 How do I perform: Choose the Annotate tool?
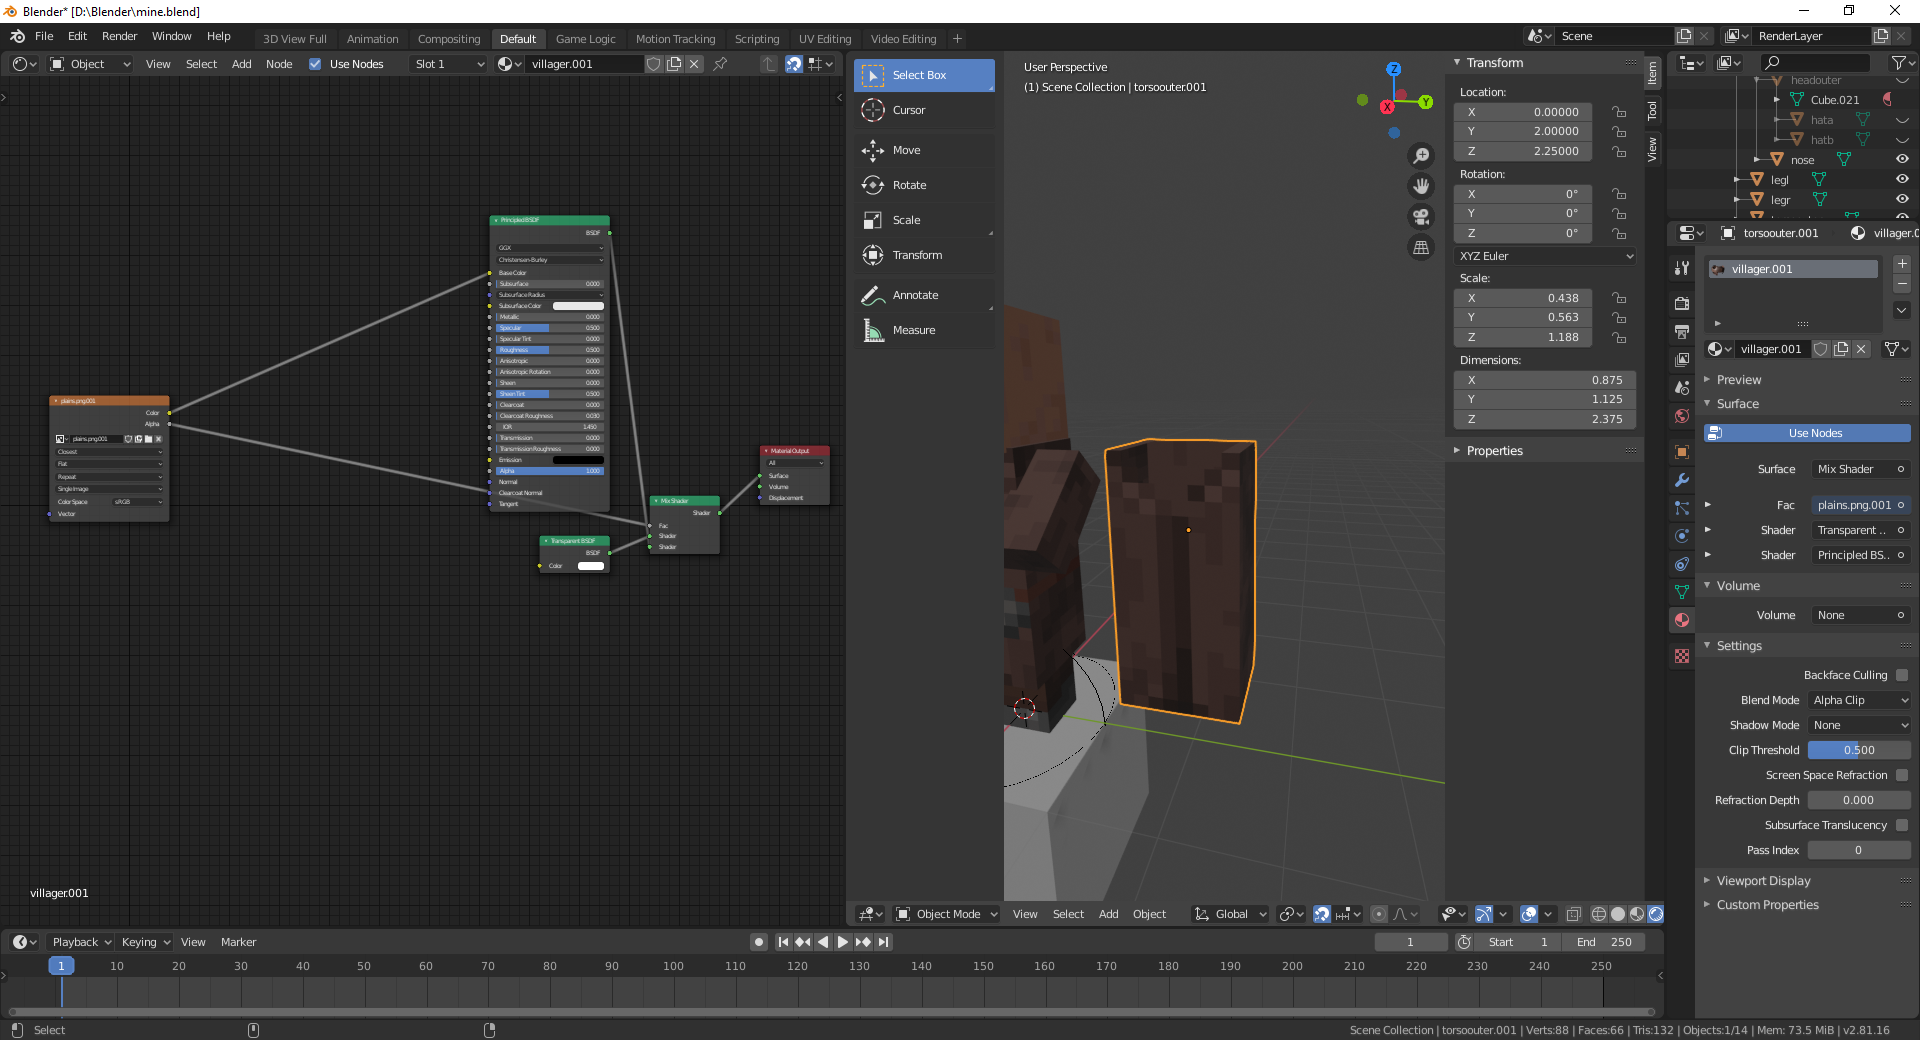click(x=924, y=295)
